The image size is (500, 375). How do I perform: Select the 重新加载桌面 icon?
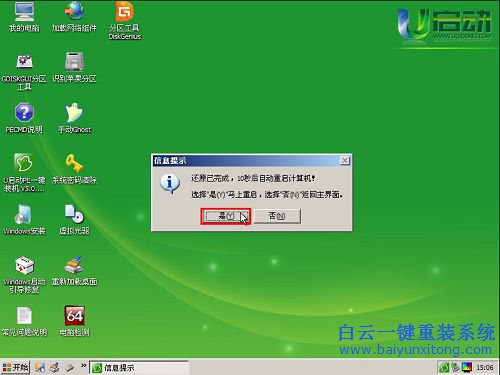(x=74, y=271)
